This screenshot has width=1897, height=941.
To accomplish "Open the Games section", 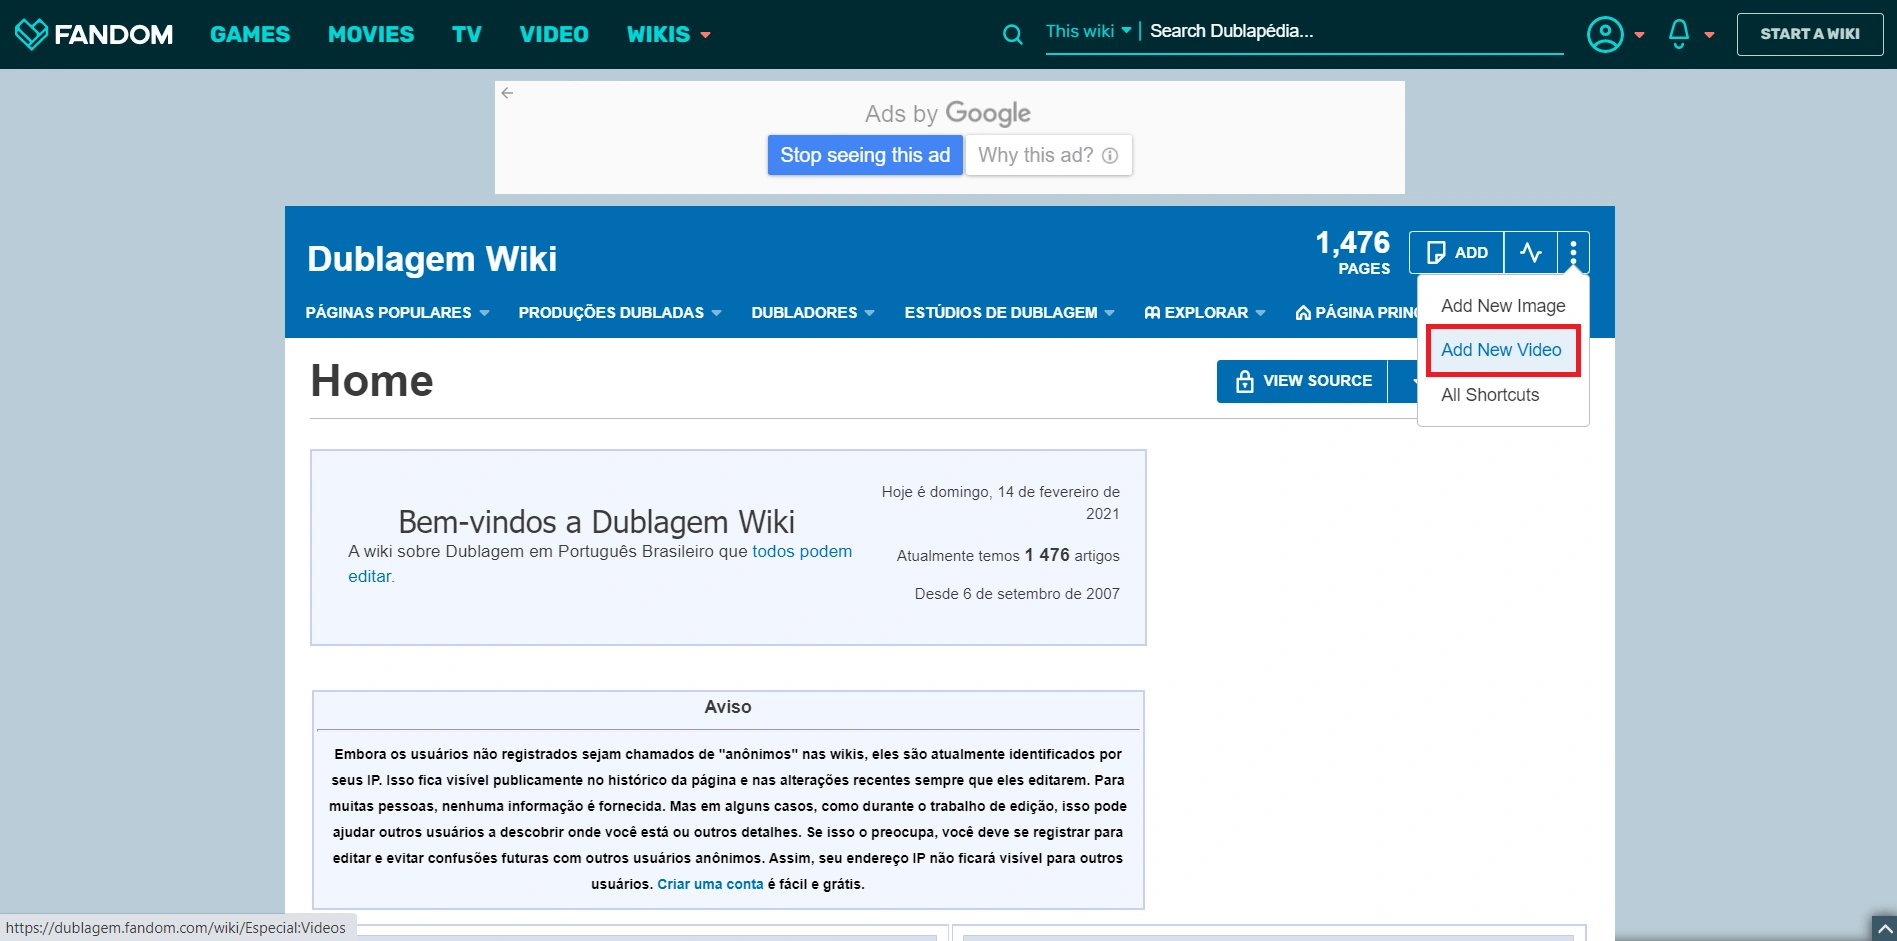I will 250,34.
